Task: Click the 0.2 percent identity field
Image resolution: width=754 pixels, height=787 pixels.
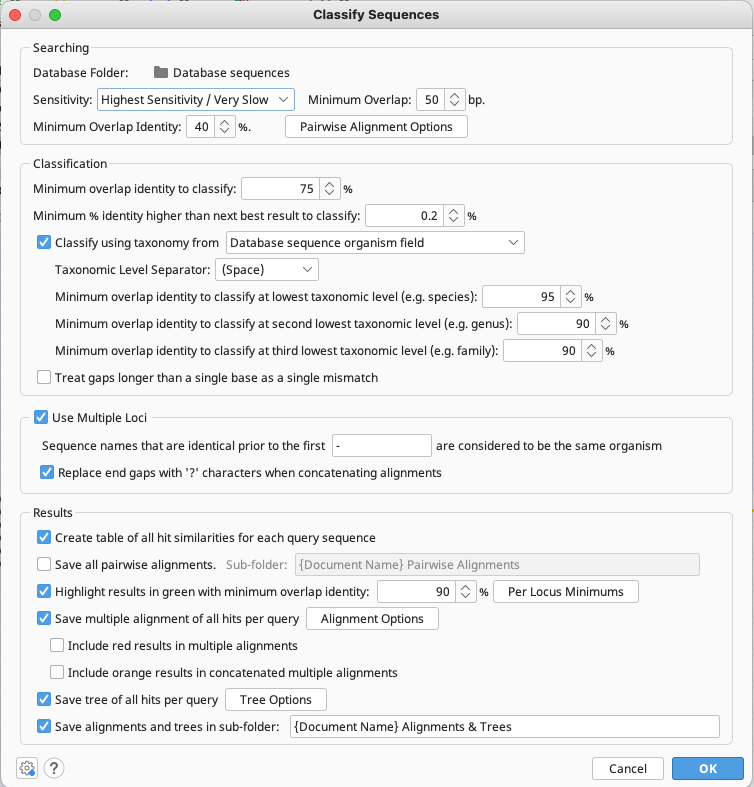Action: point(405,216)
